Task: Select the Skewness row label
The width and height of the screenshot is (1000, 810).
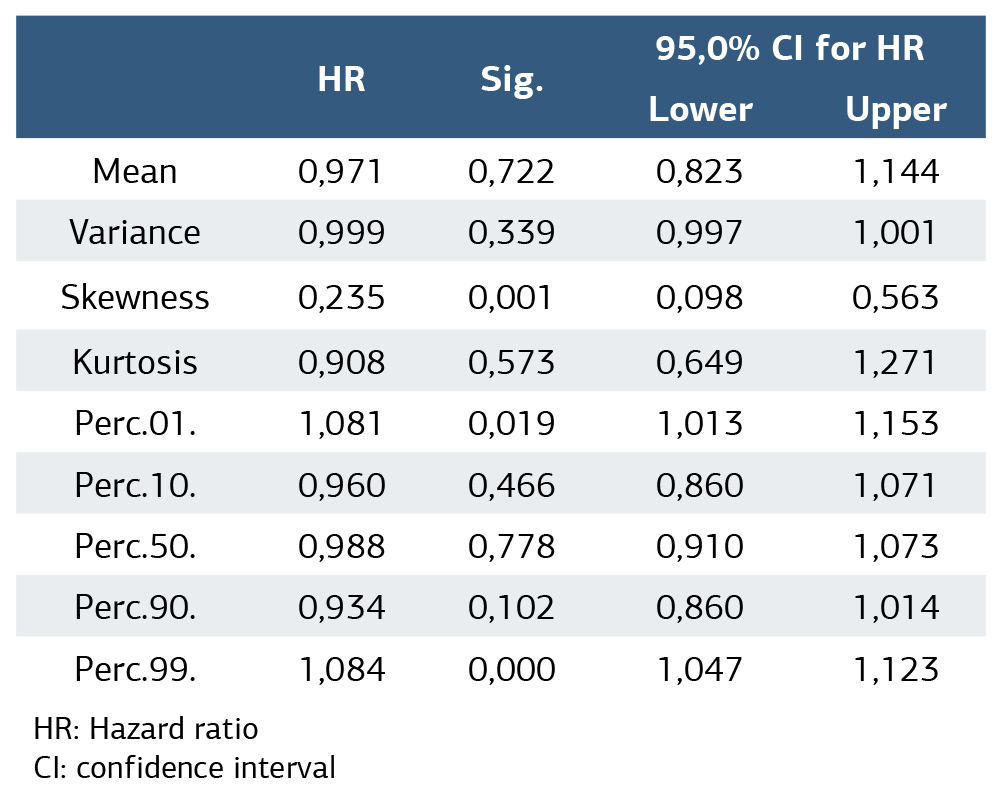Action: coord(135,297)
